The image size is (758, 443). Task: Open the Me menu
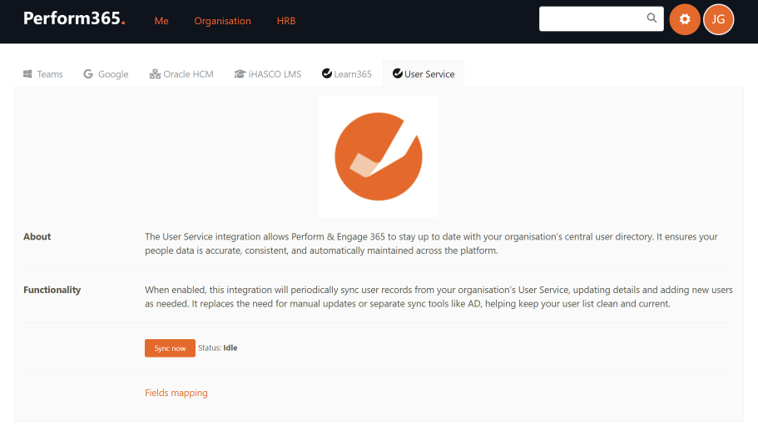pos(161,21)
